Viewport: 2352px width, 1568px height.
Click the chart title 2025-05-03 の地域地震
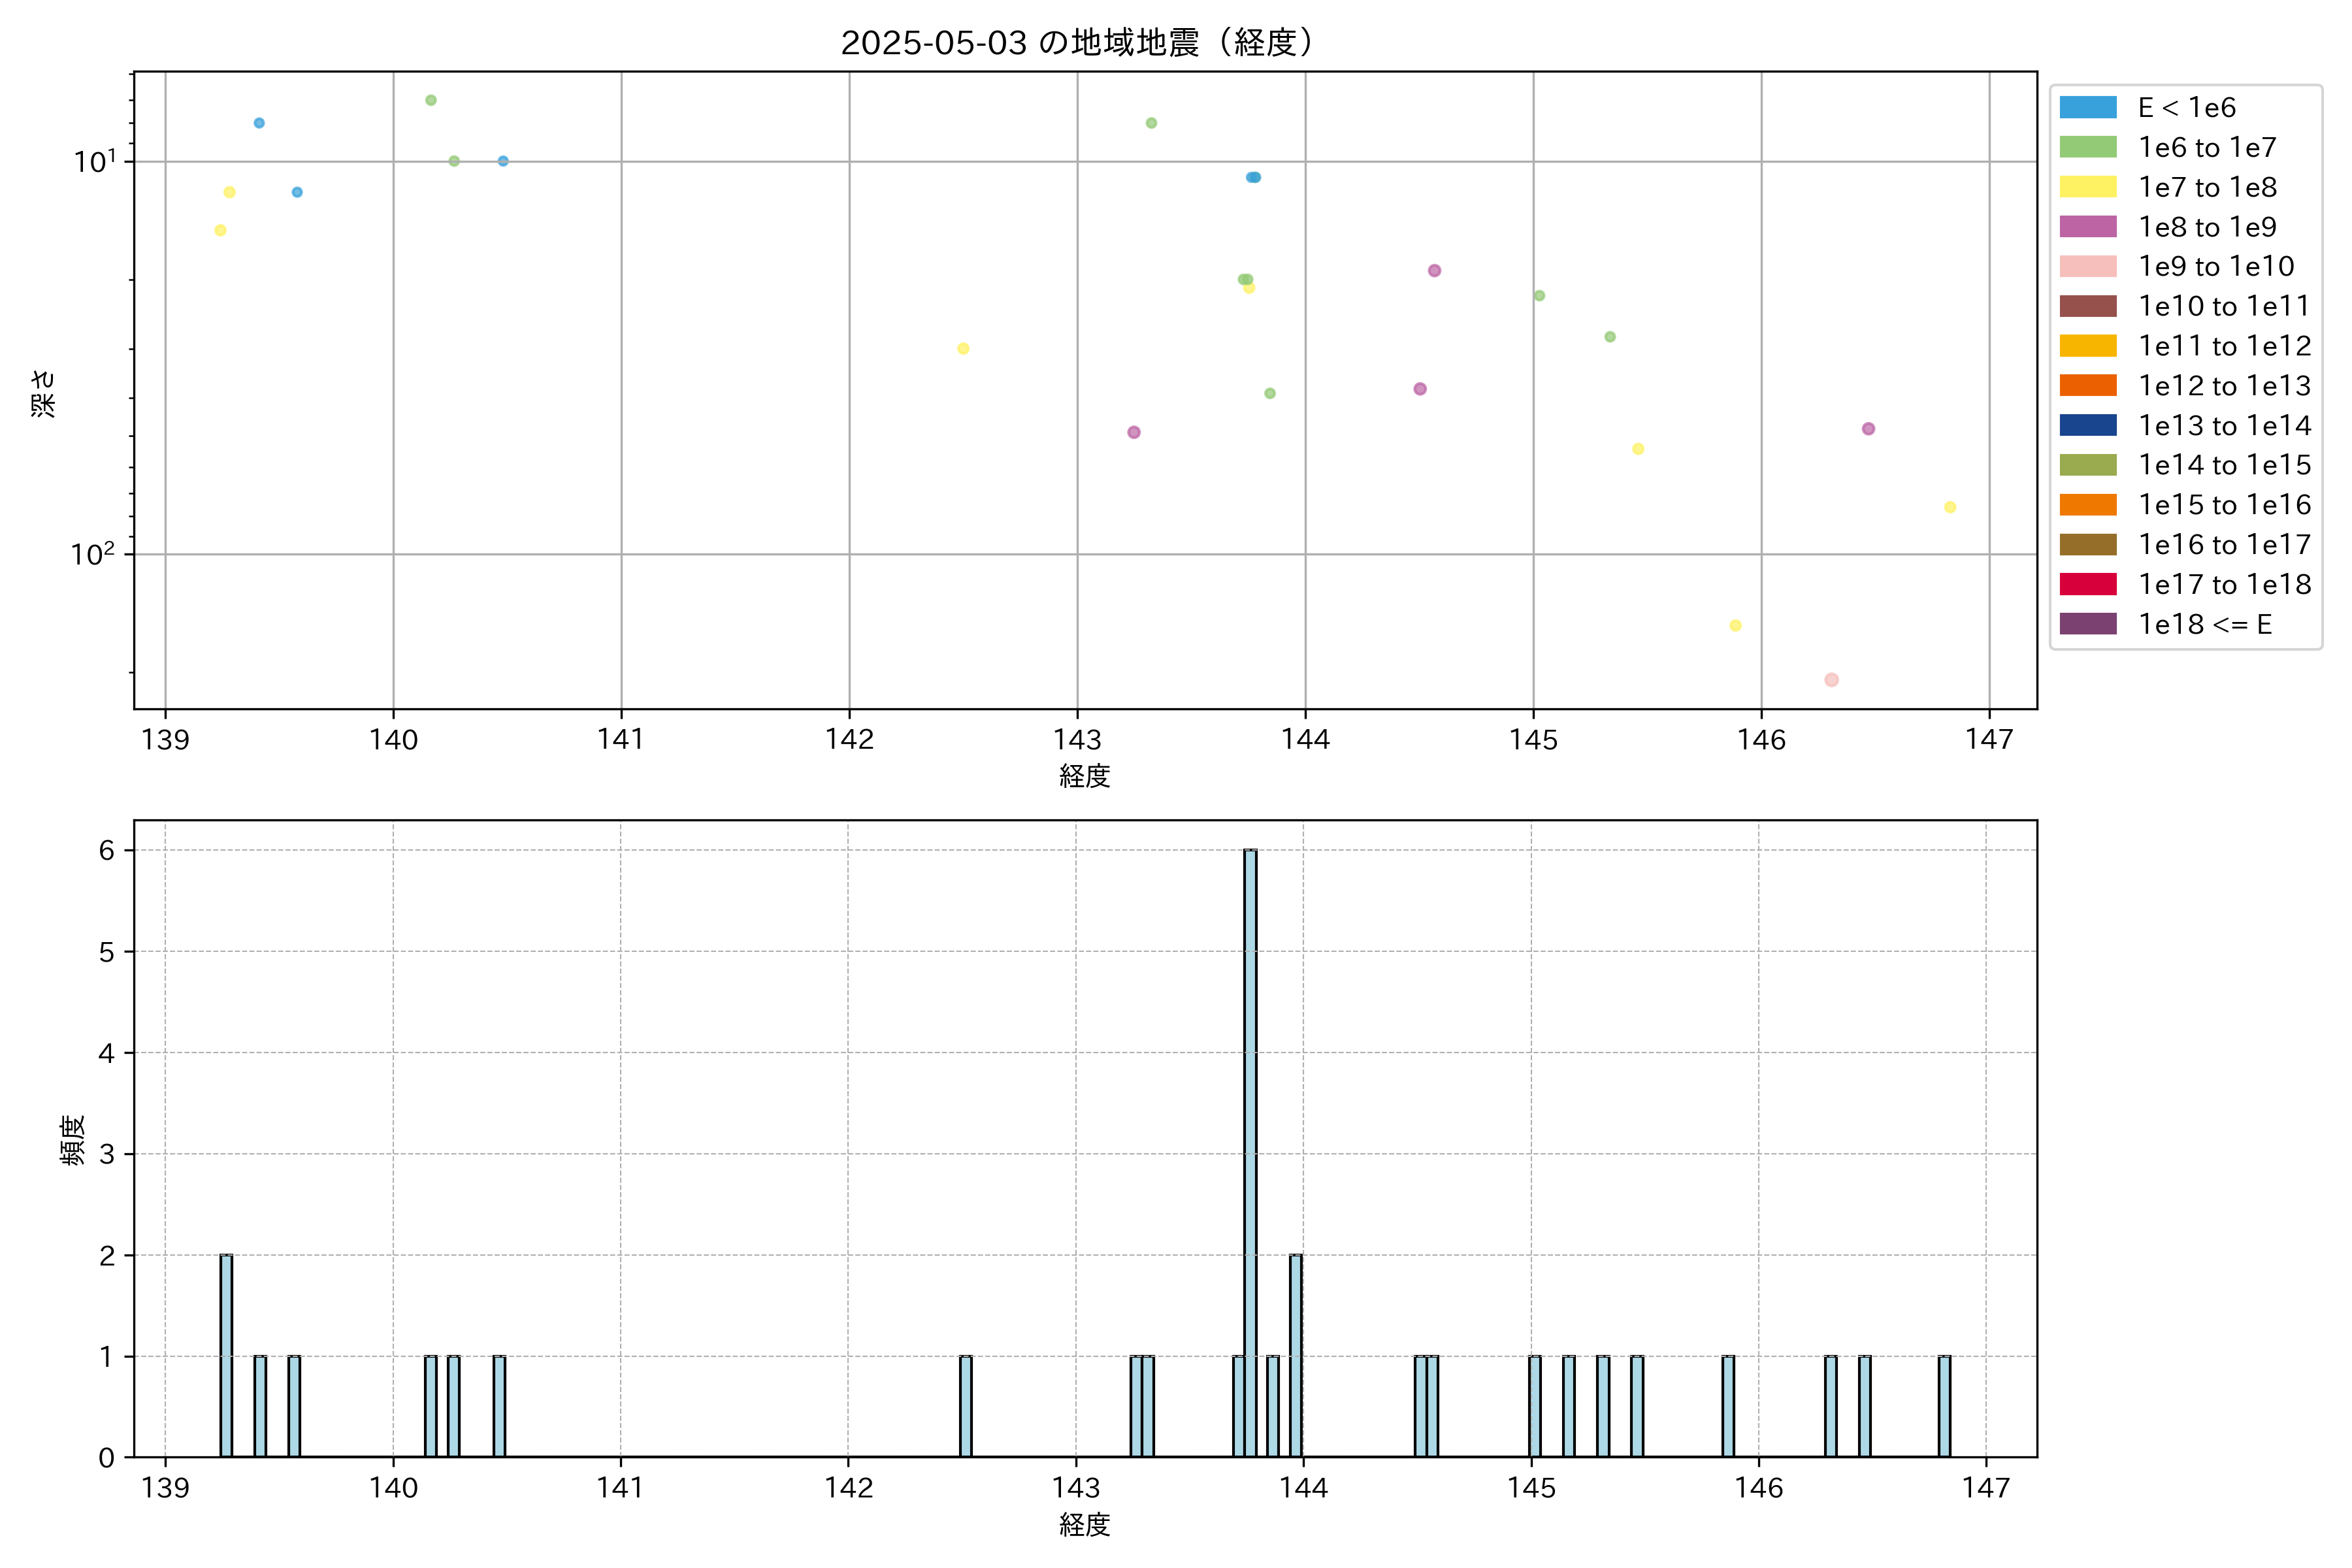coord(1076,43)
